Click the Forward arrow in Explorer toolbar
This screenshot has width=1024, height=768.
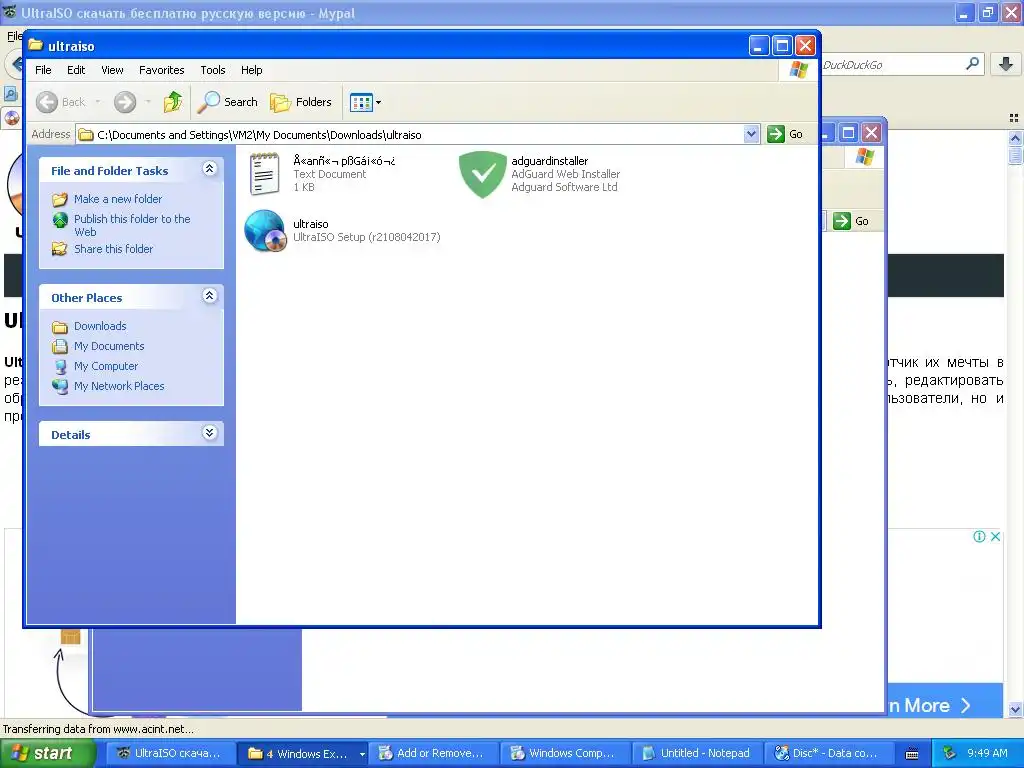click(125, 102)
